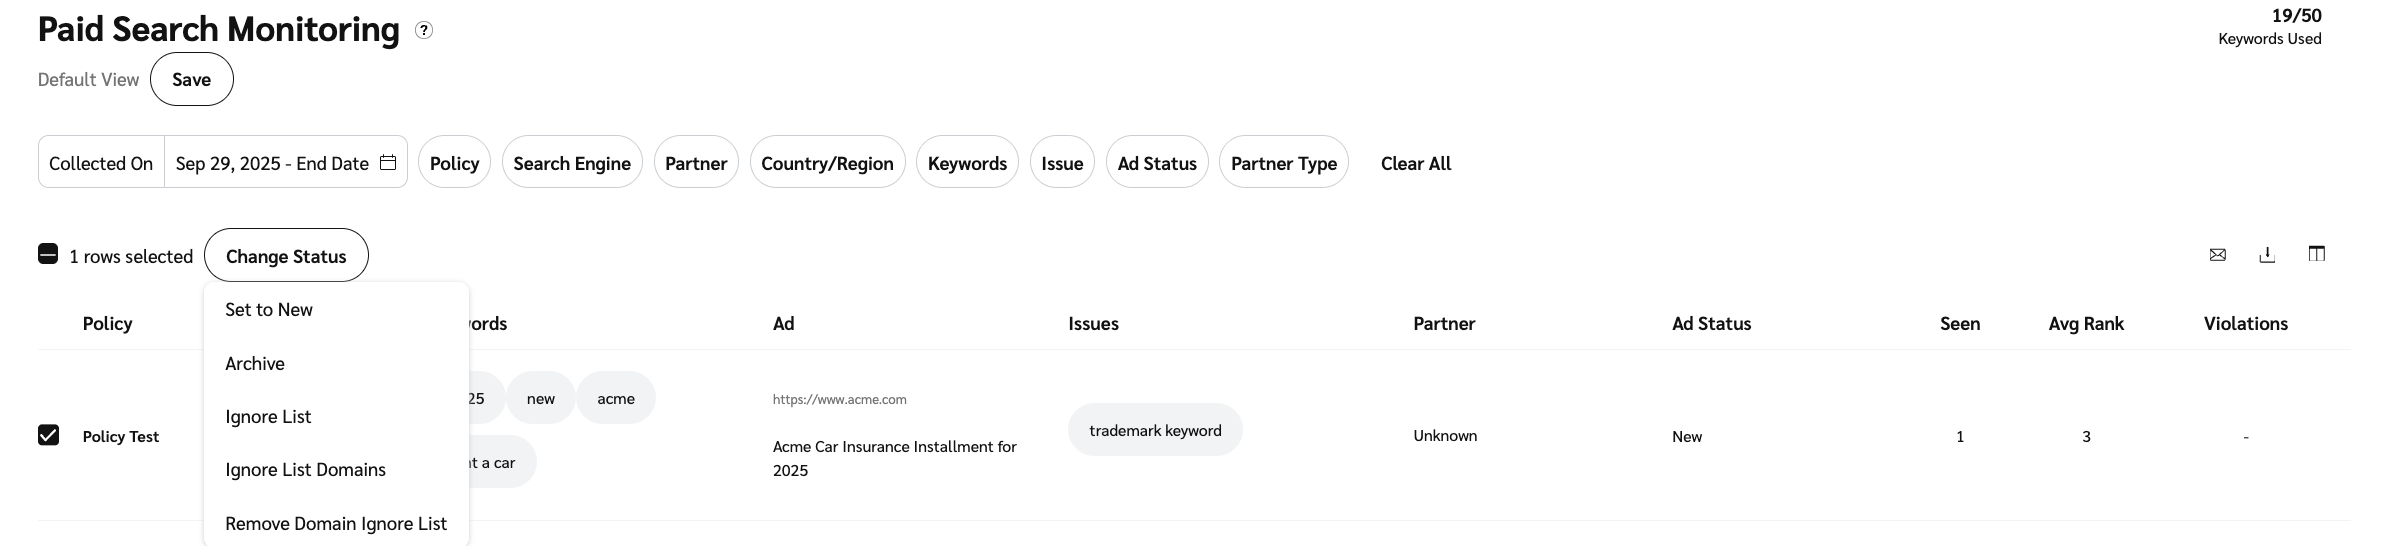This screenshot has width=2384, height=546.
Task: Click the email envelope icon
Action: pyautogui.click(x=2217, y=255)
